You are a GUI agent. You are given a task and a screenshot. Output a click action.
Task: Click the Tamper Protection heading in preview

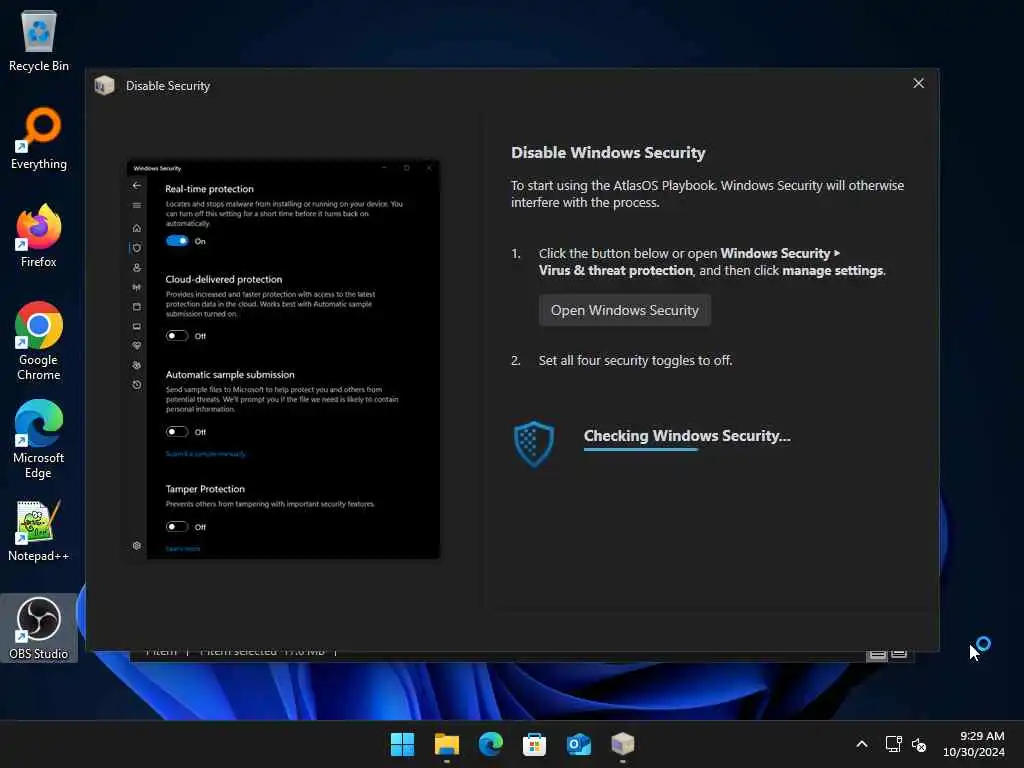pos(205,489)
